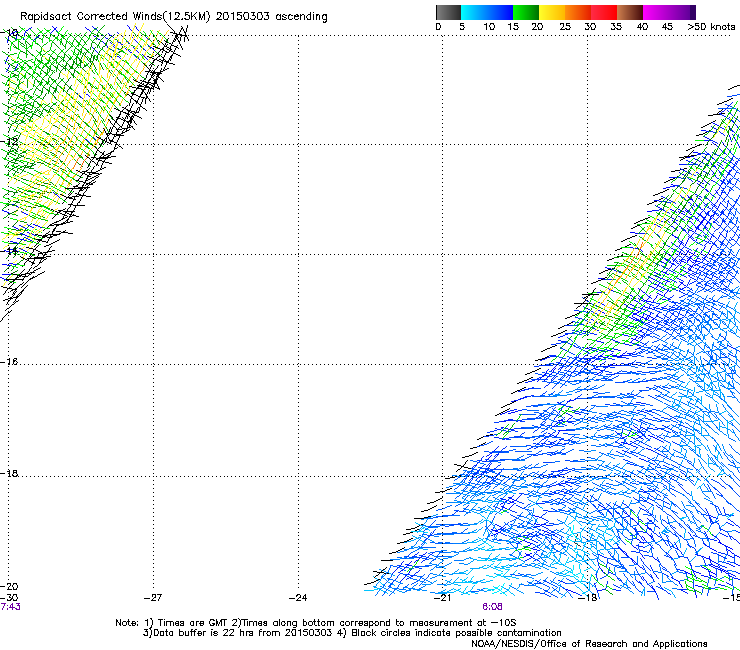Click the 'NOAA/NESDIS/Office of Research and Applications' credit
This screenshot has height=650, width=740.
(589, 644)
